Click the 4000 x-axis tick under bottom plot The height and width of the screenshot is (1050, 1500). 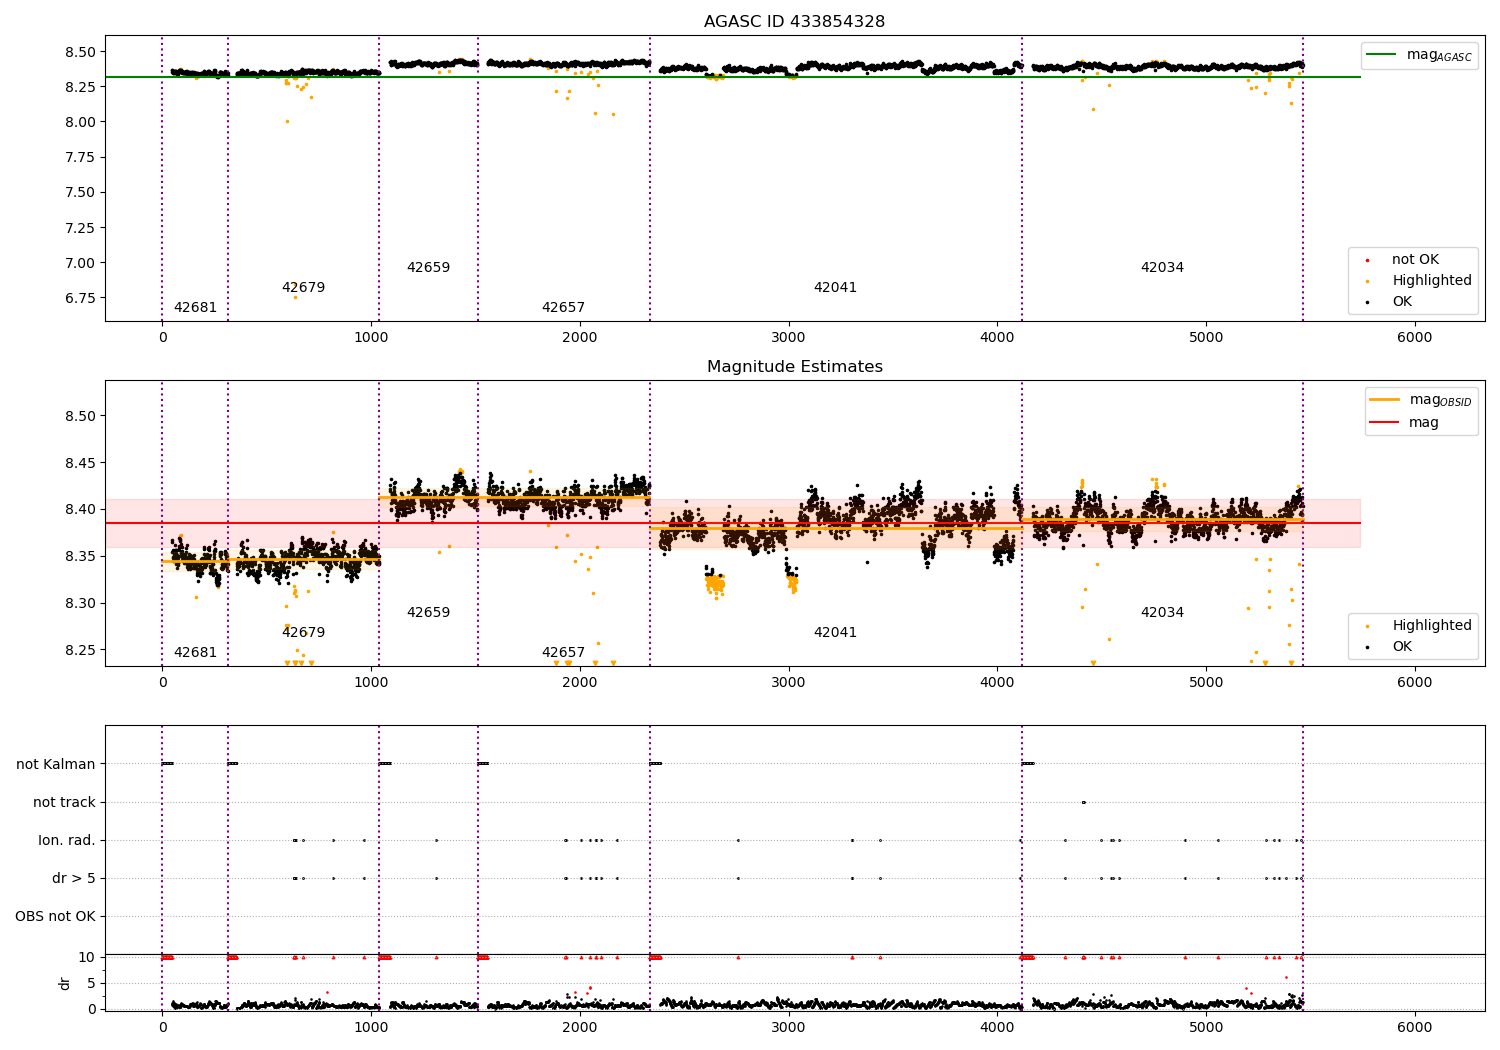997,1028
